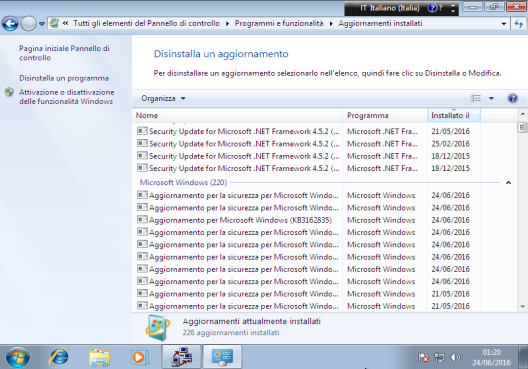Sort list by Installato il column

454,115
